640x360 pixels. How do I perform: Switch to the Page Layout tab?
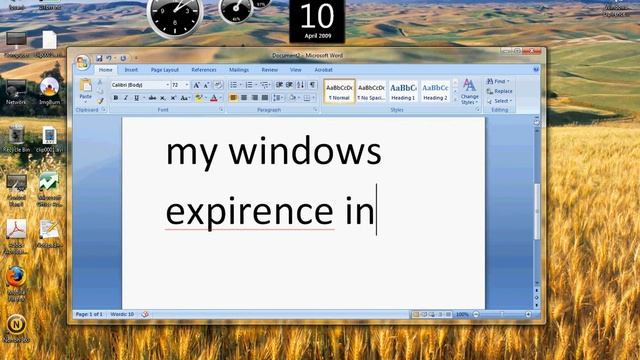[x=165, y=70]
